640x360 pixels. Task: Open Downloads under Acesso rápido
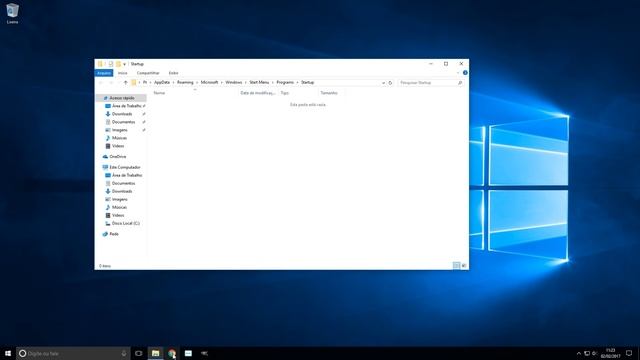pos(122,114)
